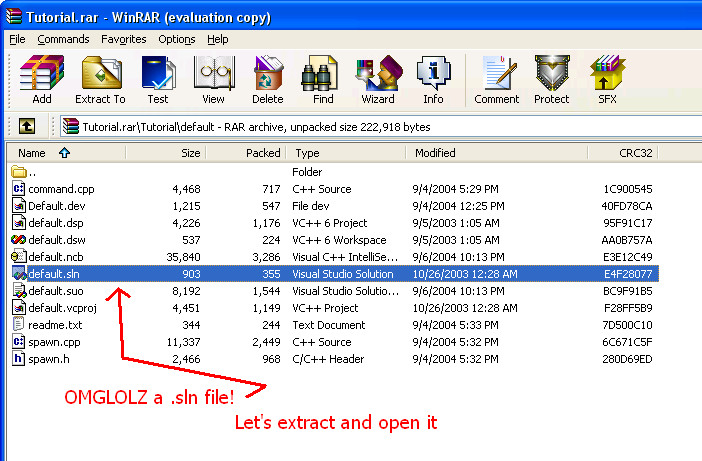This screenshot has width=702, height=461.
Task: Click the 'Text Document' type cell
Action: (329, 325)
